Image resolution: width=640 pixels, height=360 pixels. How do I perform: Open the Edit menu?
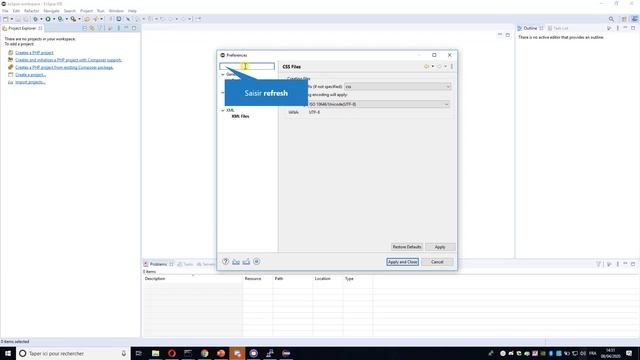[x=16, y=11]
